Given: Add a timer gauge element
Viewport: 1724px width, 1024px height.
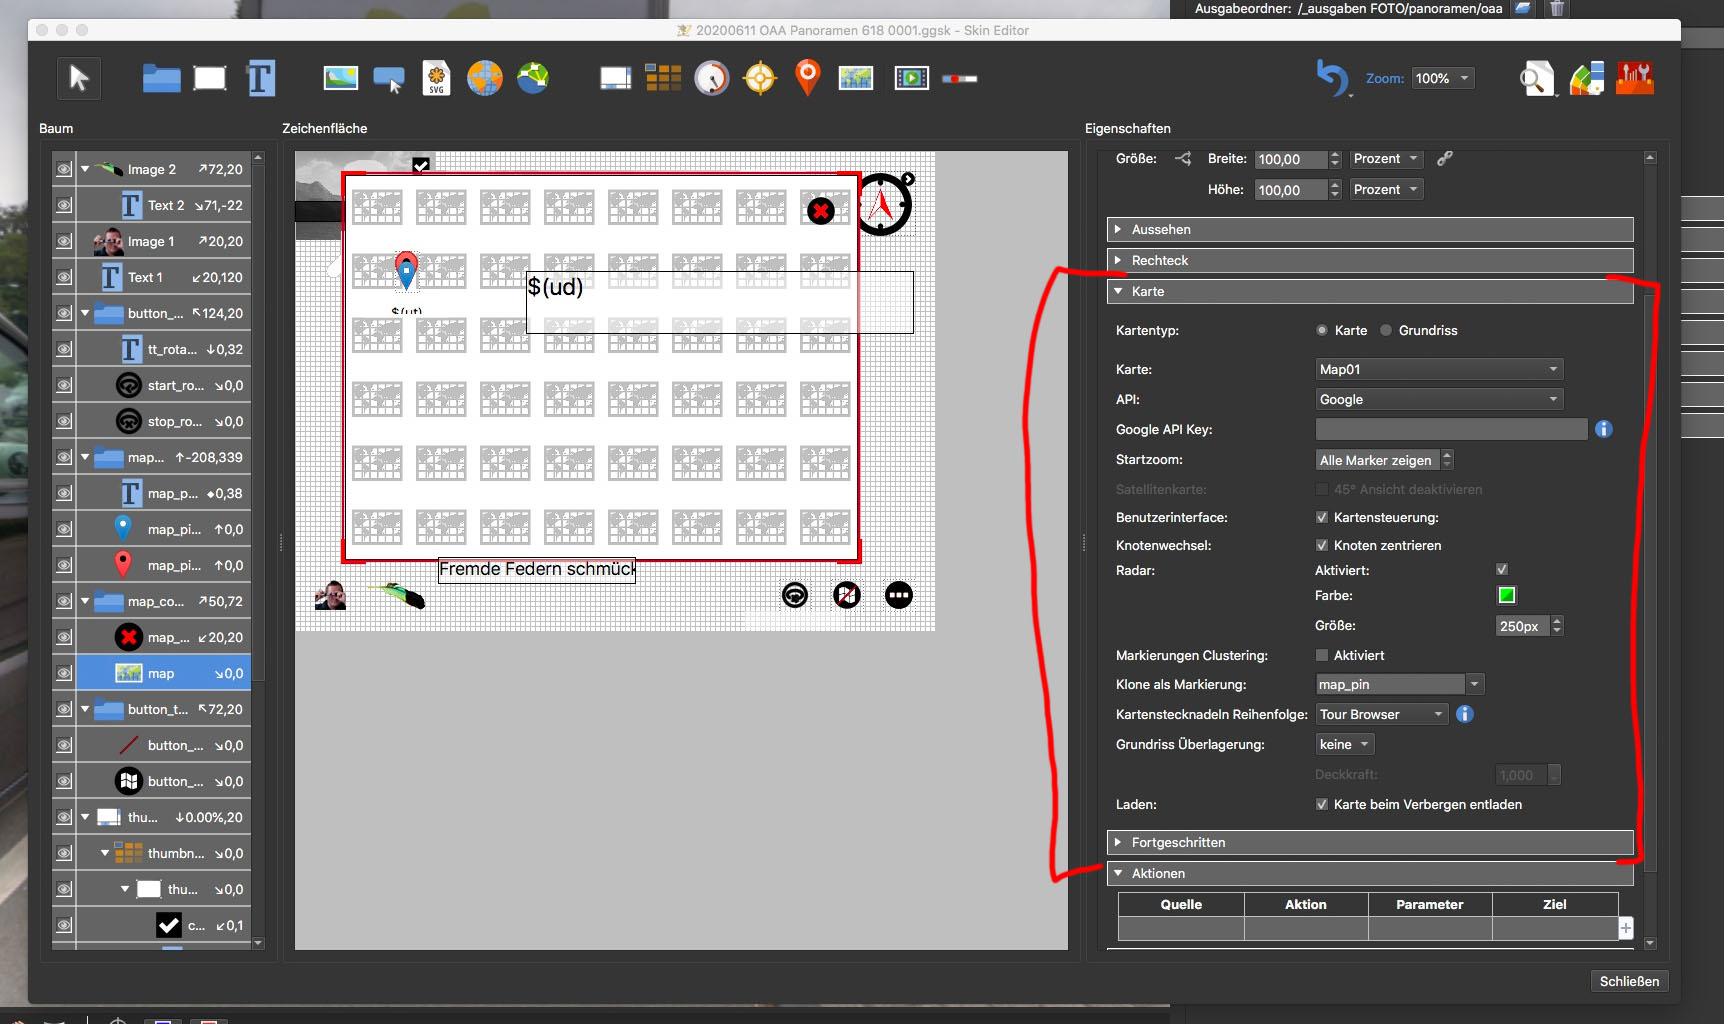Looking at the screenshot, I should click(712, 78).
